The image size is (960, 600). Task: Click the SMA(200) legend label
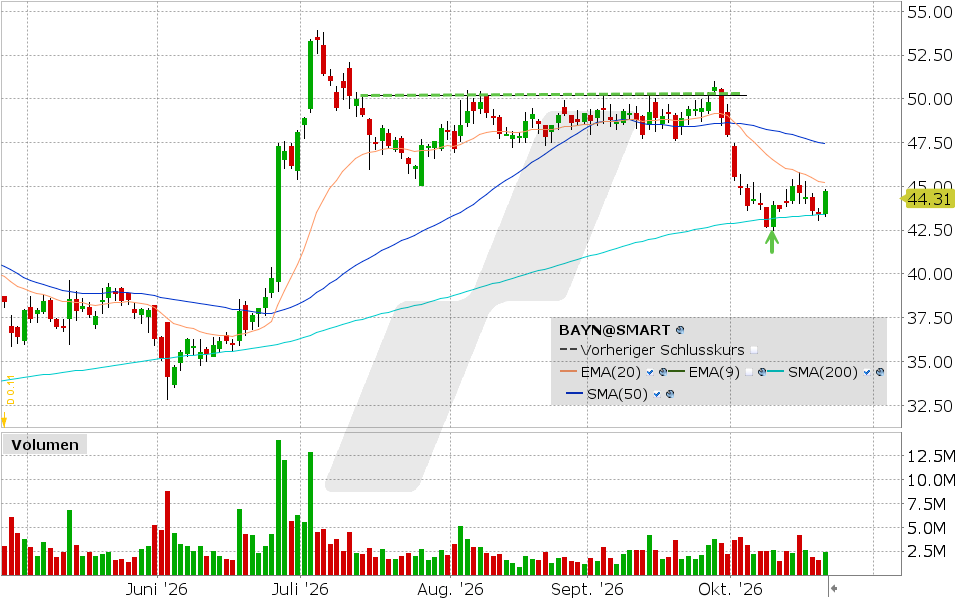click(823, 372)
